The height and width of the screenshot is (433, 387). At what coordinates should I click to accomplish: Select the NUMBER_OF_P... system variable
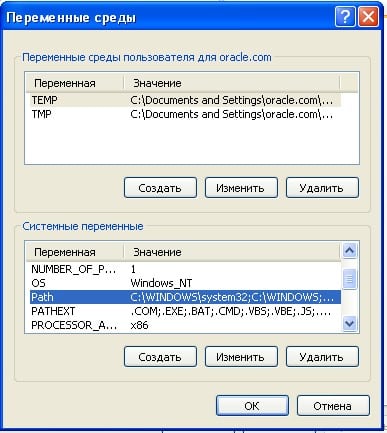(x=185, y=269)
